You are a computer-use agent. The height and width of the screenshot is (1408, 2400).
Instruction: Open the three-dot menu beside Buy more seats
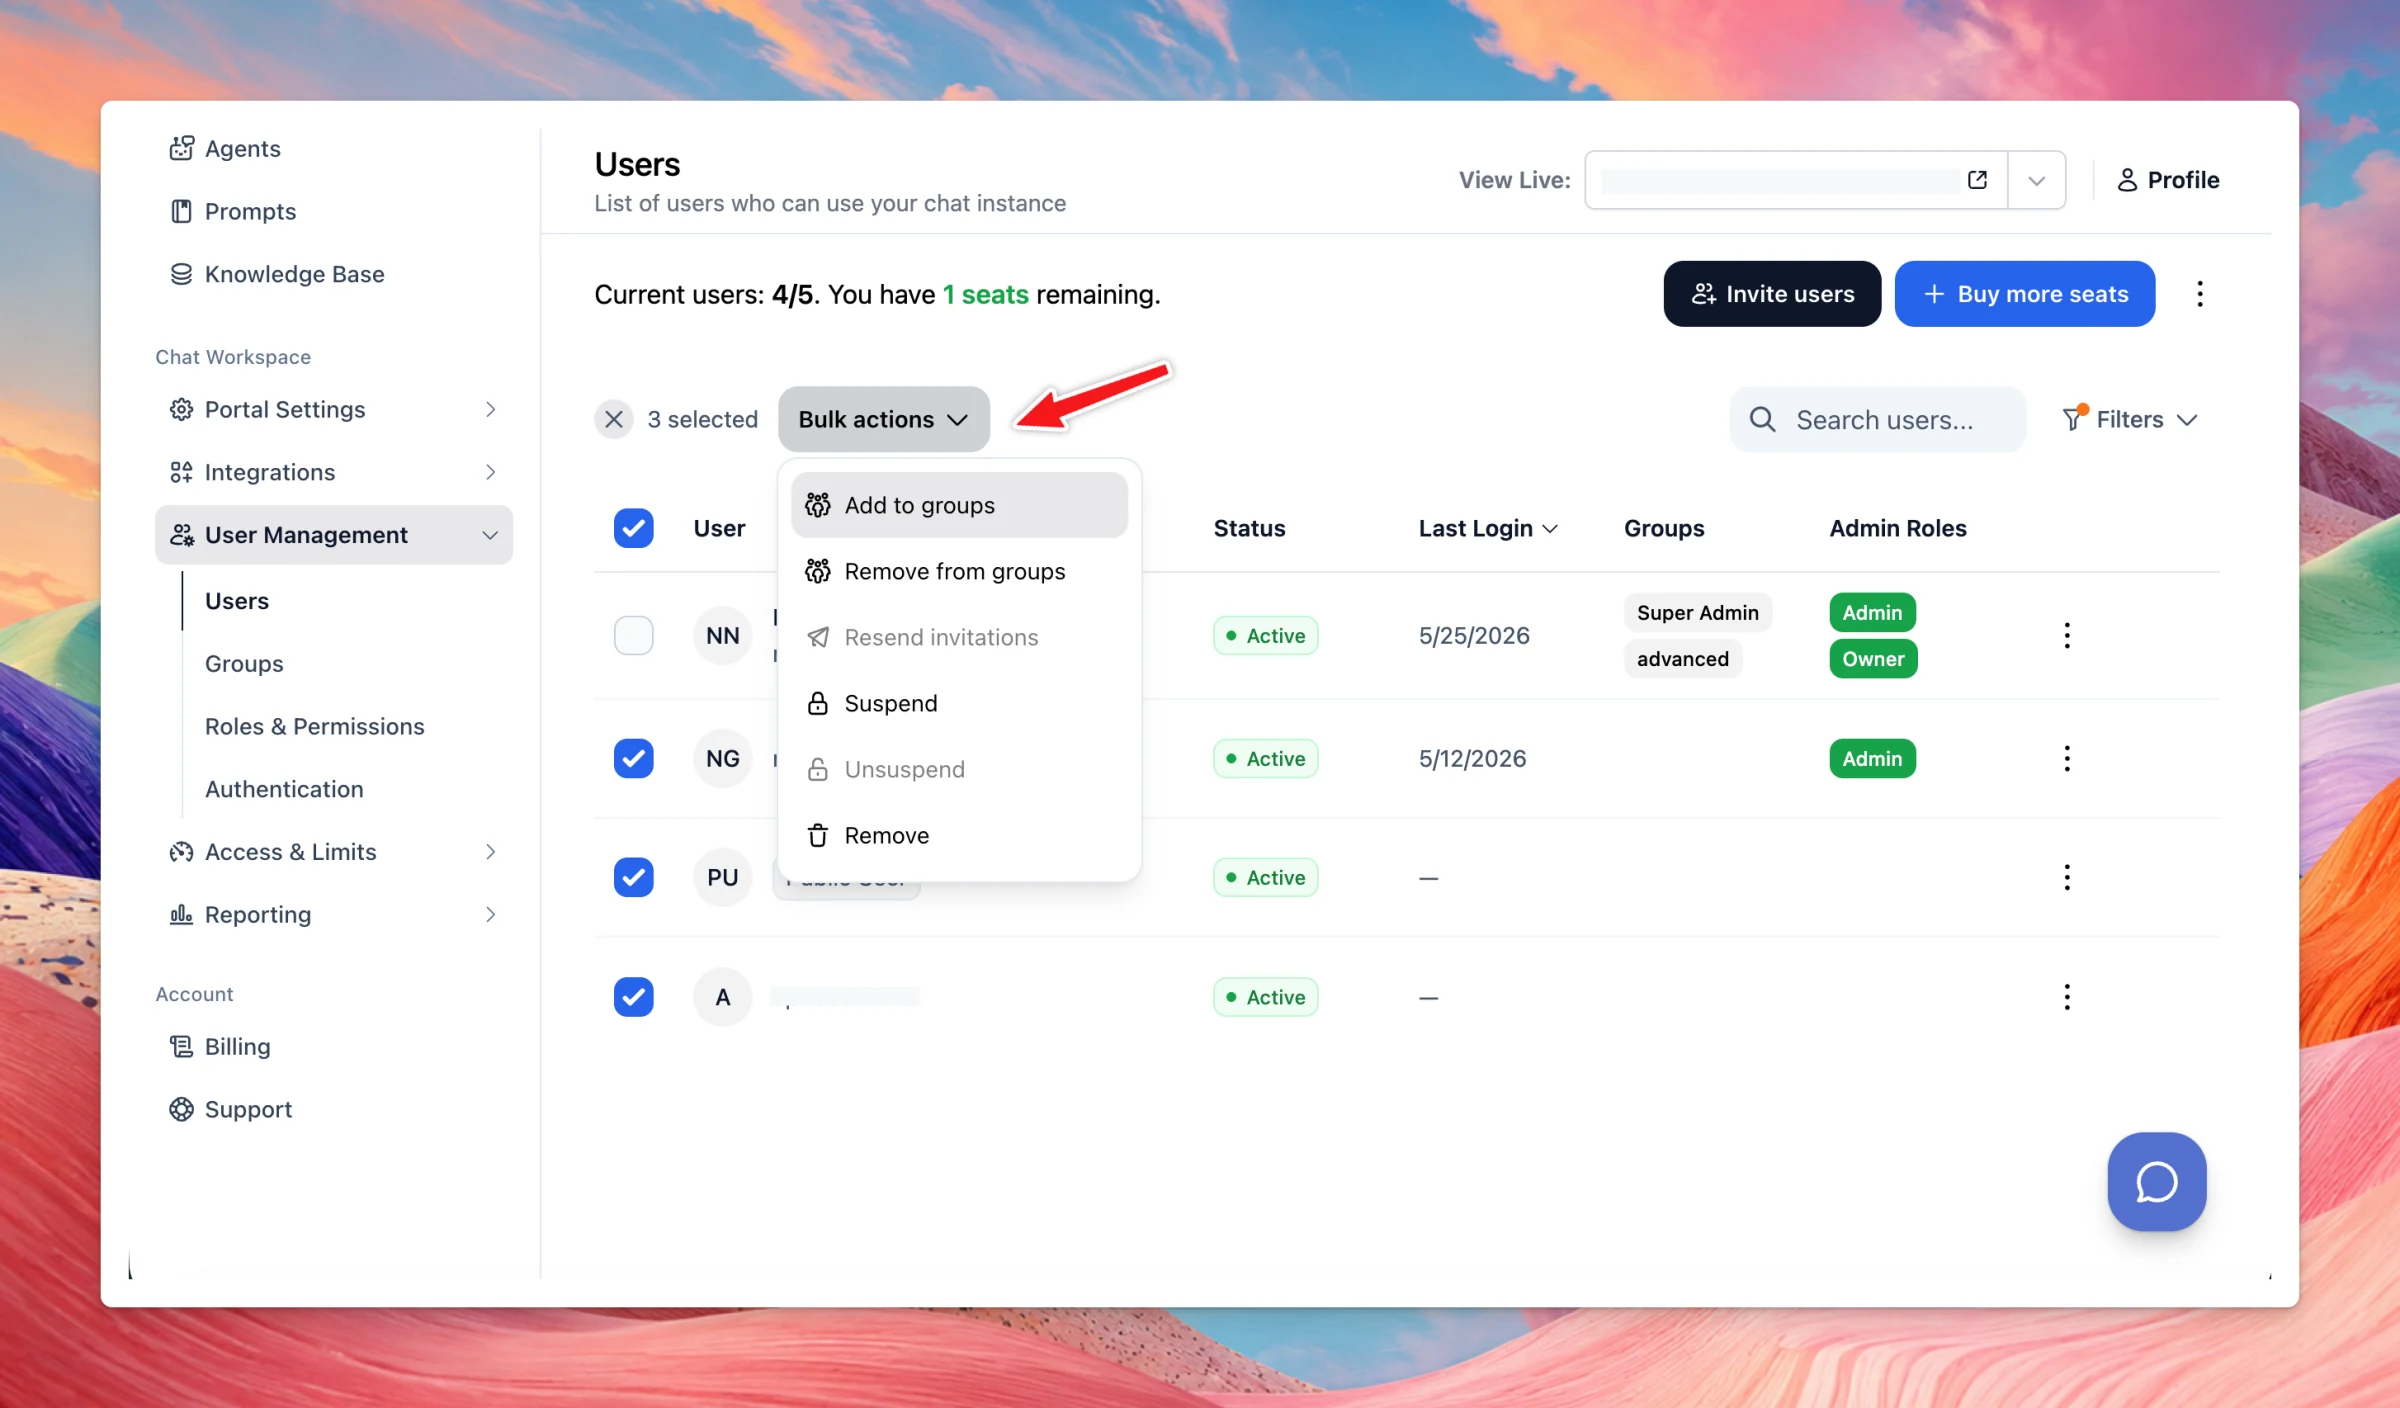pos(2200,294)
